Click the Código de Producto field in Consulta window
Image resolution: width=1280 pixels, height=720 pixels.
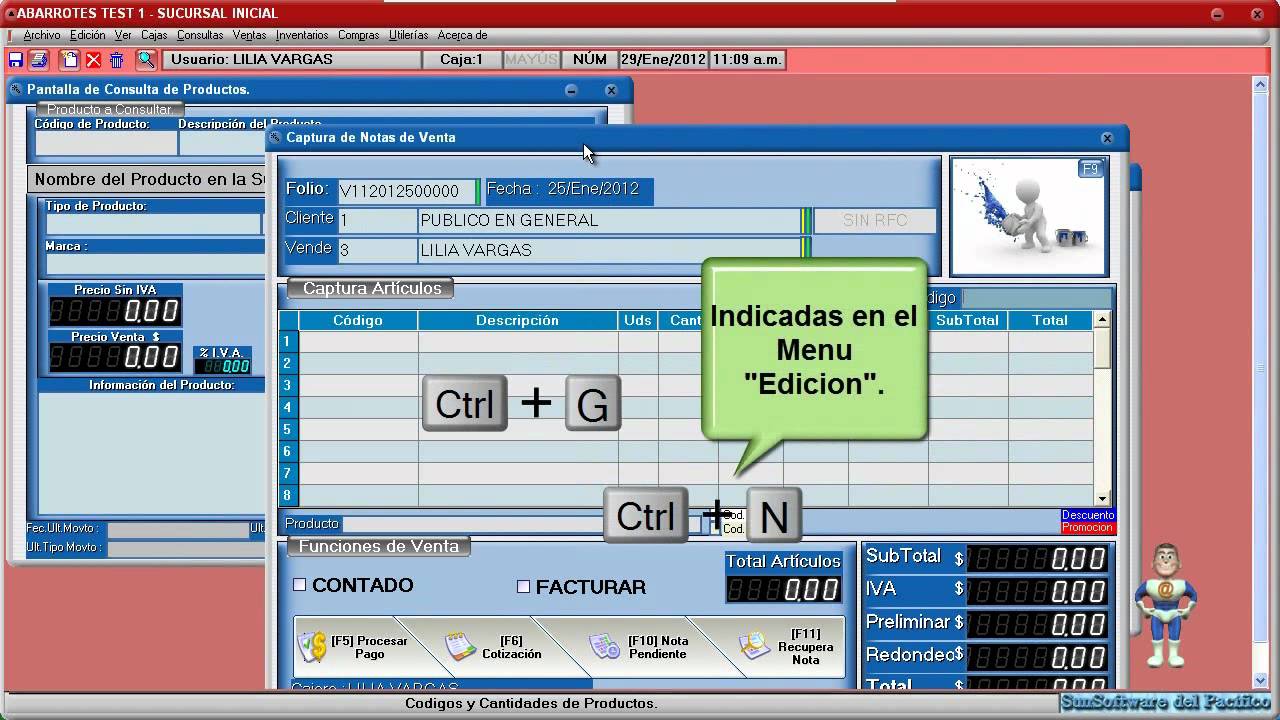(x=105, y=143)
